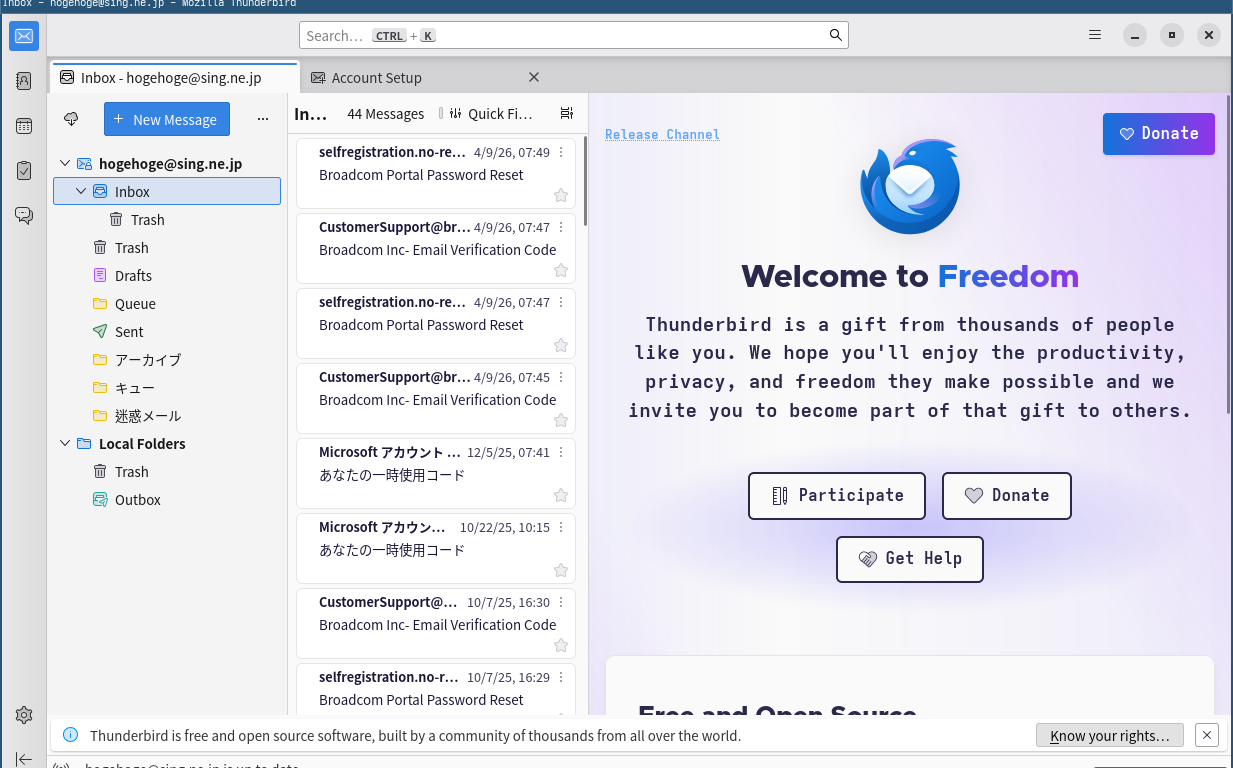The width and height of the screenshot is (1233, 768).
Task: Open more menu for 12/5/25 Microsoft message
Action: tap(561, 453)
